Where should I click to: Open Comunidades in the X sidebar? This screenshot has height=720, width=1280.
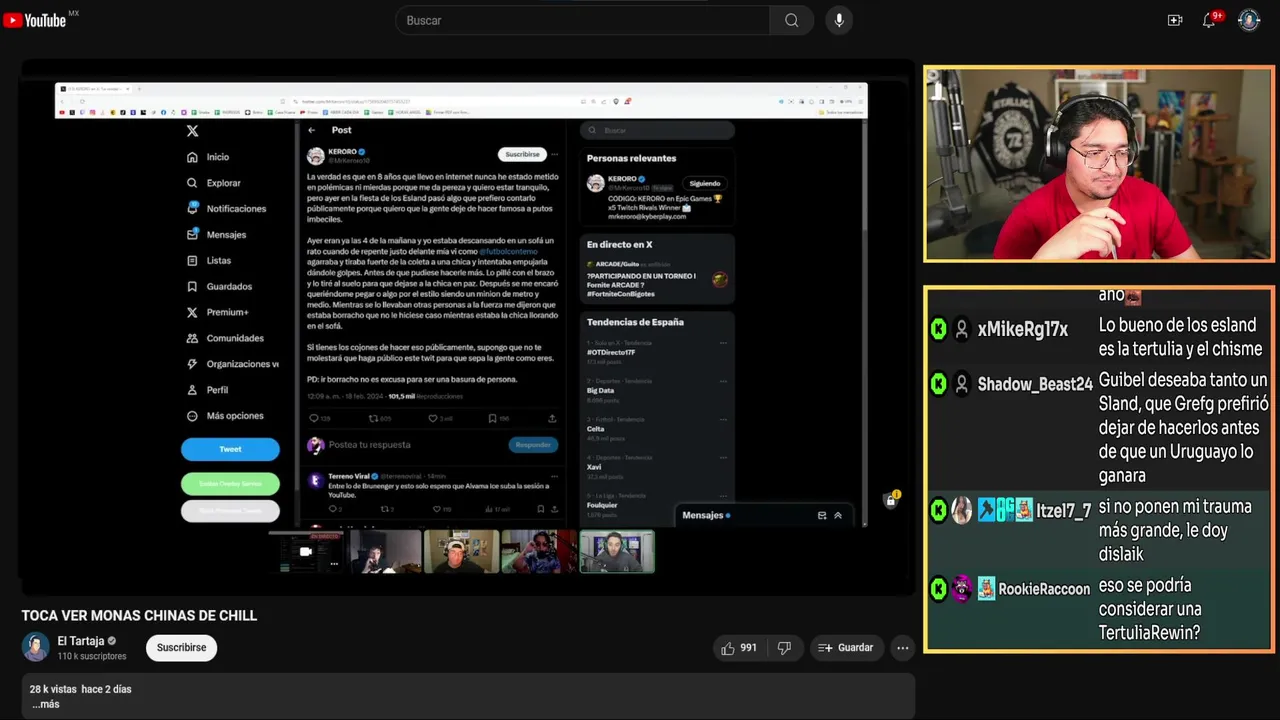tap(225, 339)
